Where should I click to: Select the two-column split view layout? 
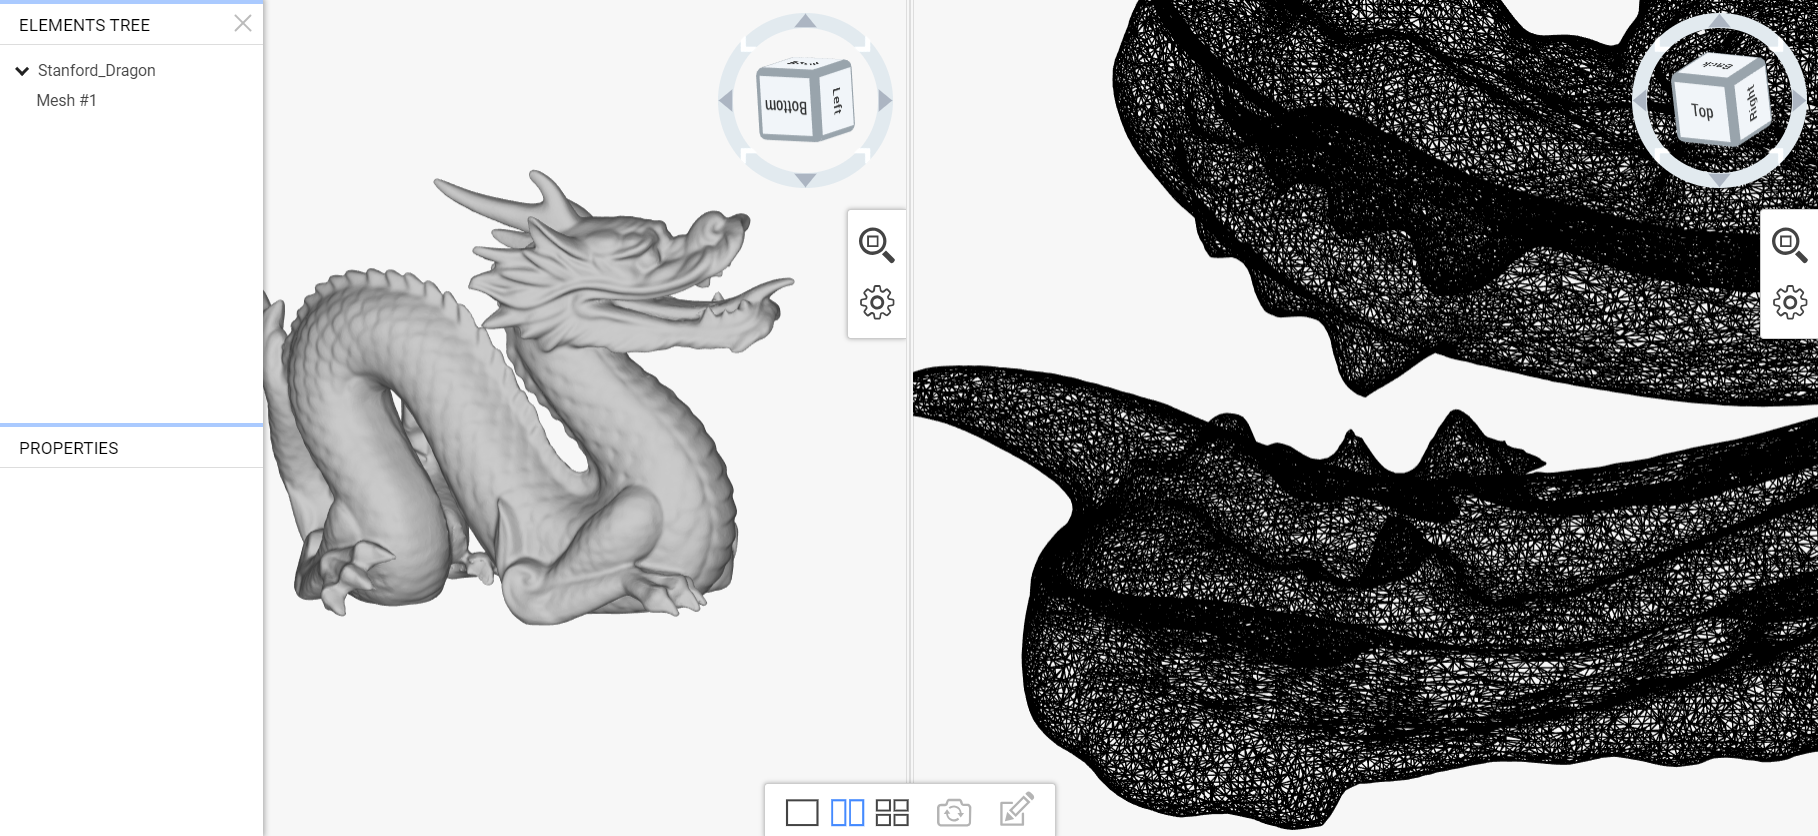click(x=847, y=812)
